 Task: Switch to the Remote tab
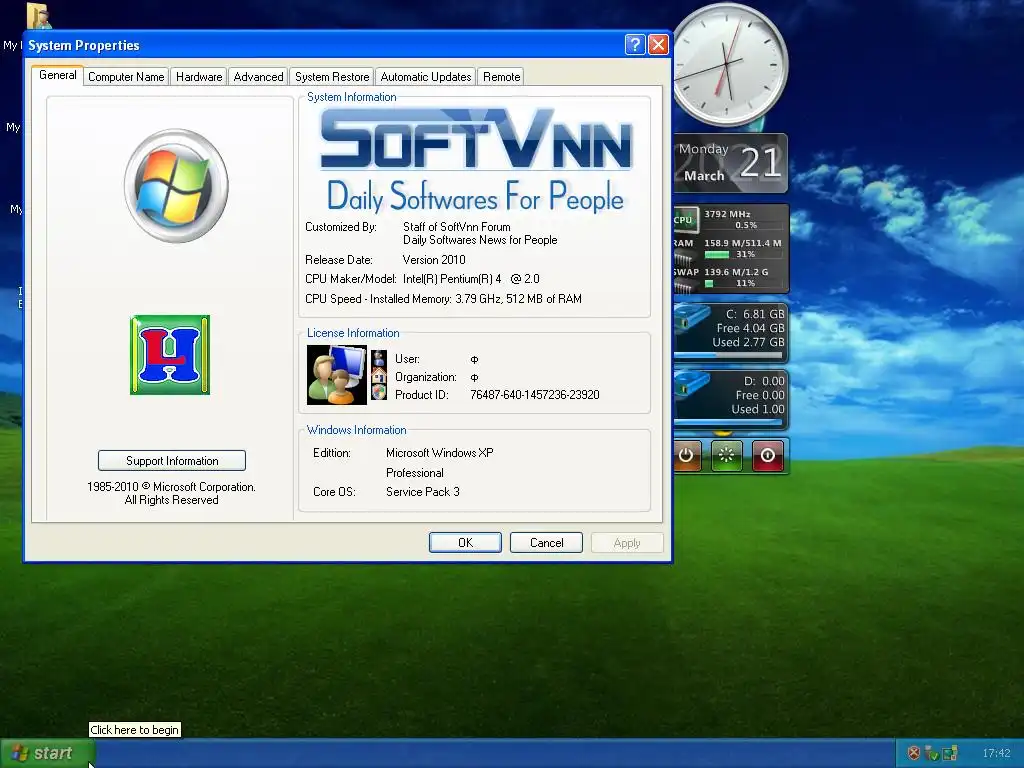click(501, 77)
